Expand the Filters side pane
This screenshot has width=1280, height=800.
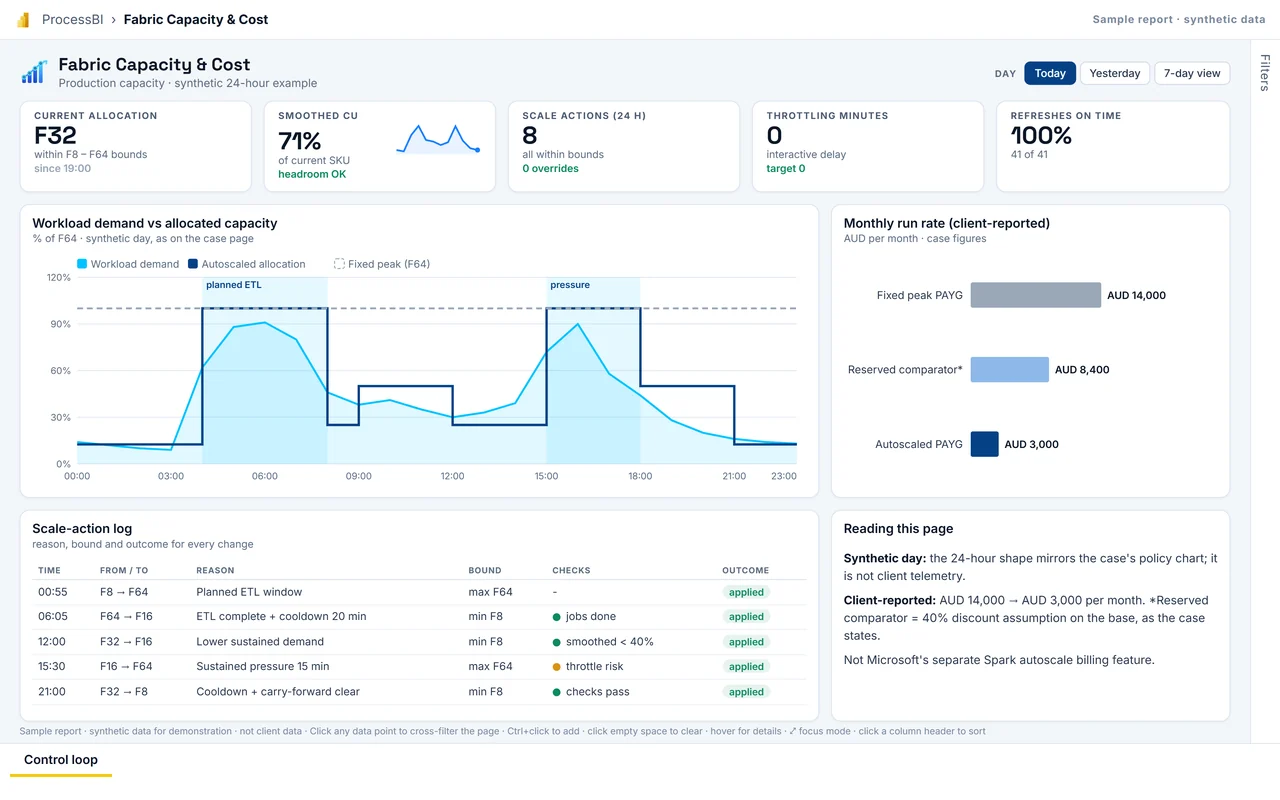tap(1265, 73)
